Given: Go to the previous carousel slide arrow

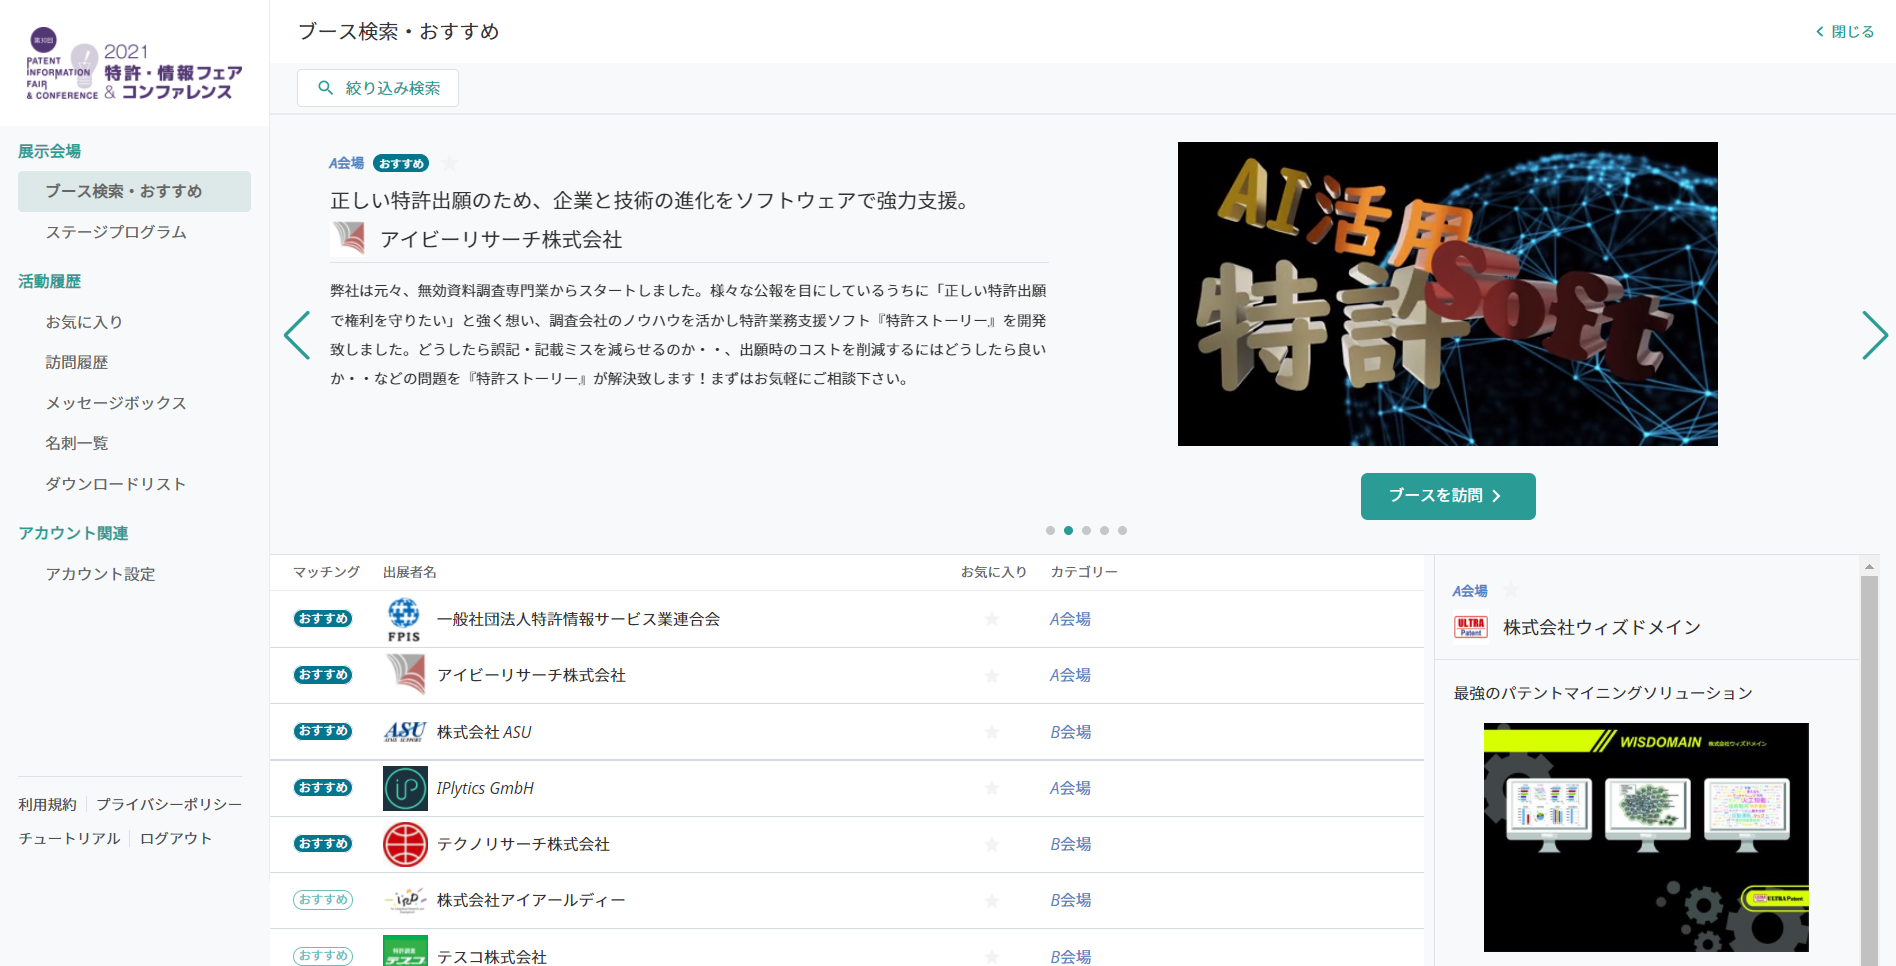Looking at the screenshot, I should (297, 335).
